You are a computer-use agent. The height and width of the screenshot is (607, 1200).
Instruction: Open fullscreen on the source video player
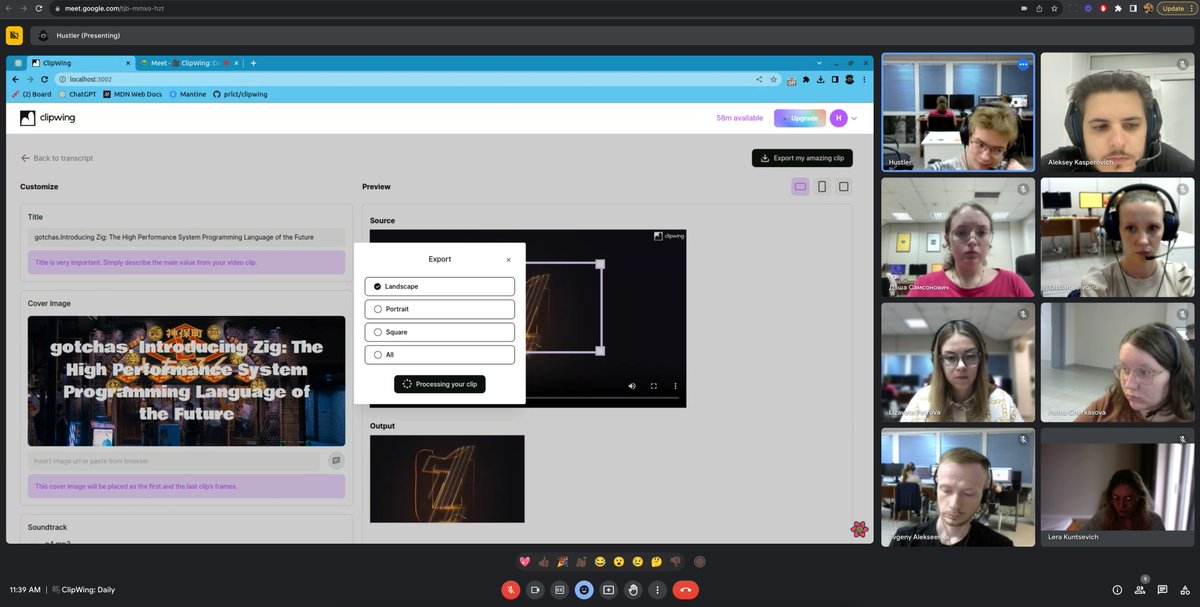[x=654, y=386]
